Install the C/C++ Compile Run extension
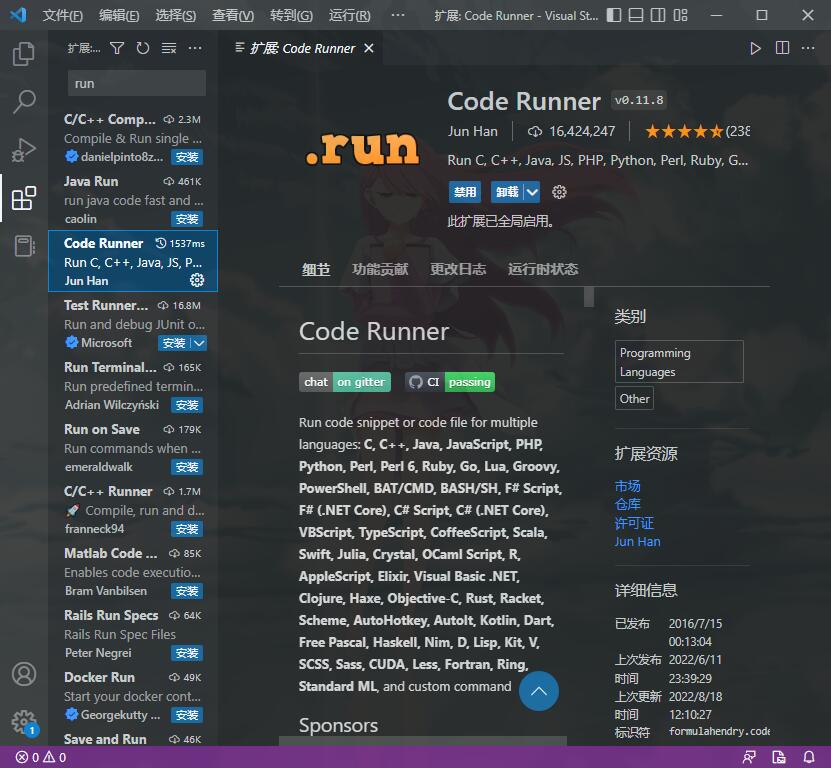 [x=187, y=157]
